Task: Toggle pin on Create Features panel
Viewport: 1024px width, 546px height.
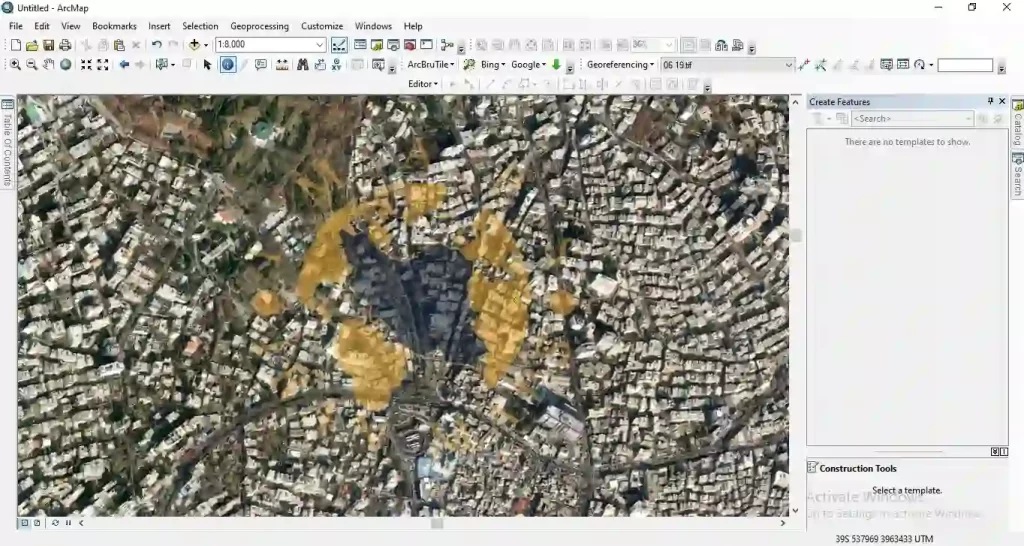Action: (x=990, y=101)
